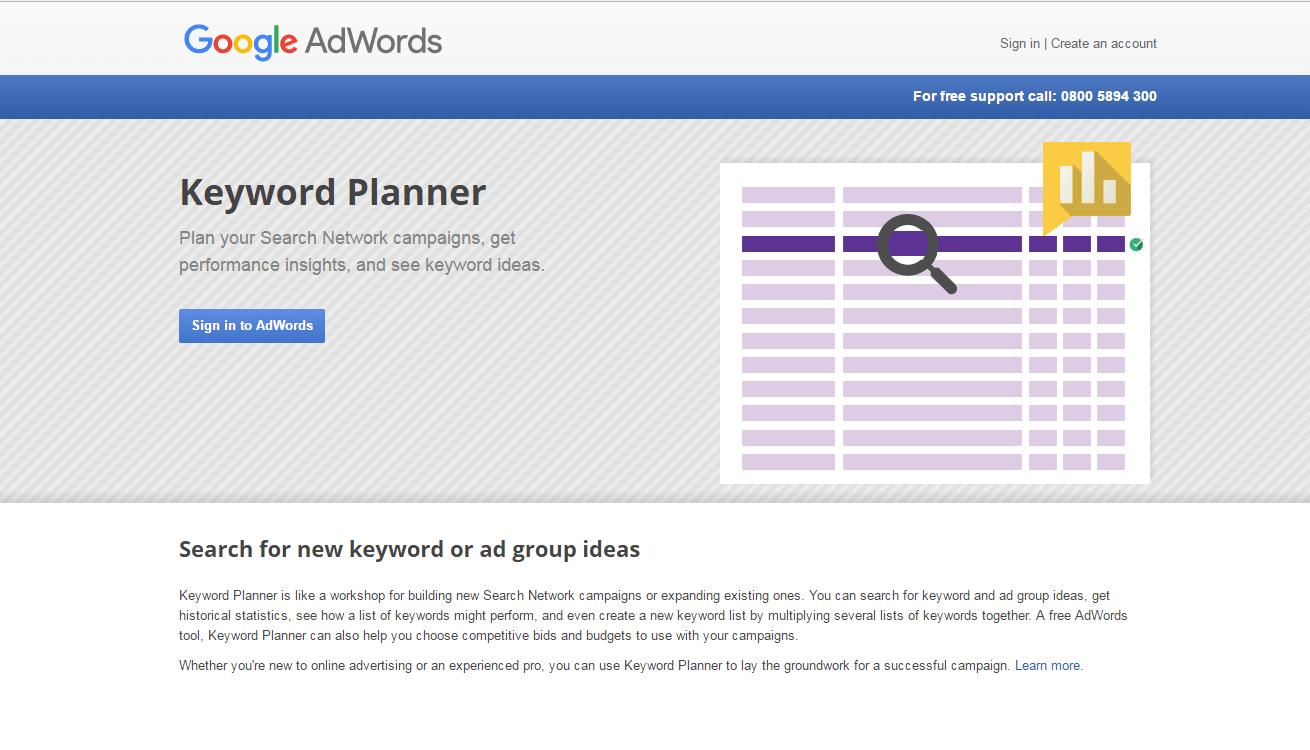Follow the Learn more link

(x=1047, y=665)
